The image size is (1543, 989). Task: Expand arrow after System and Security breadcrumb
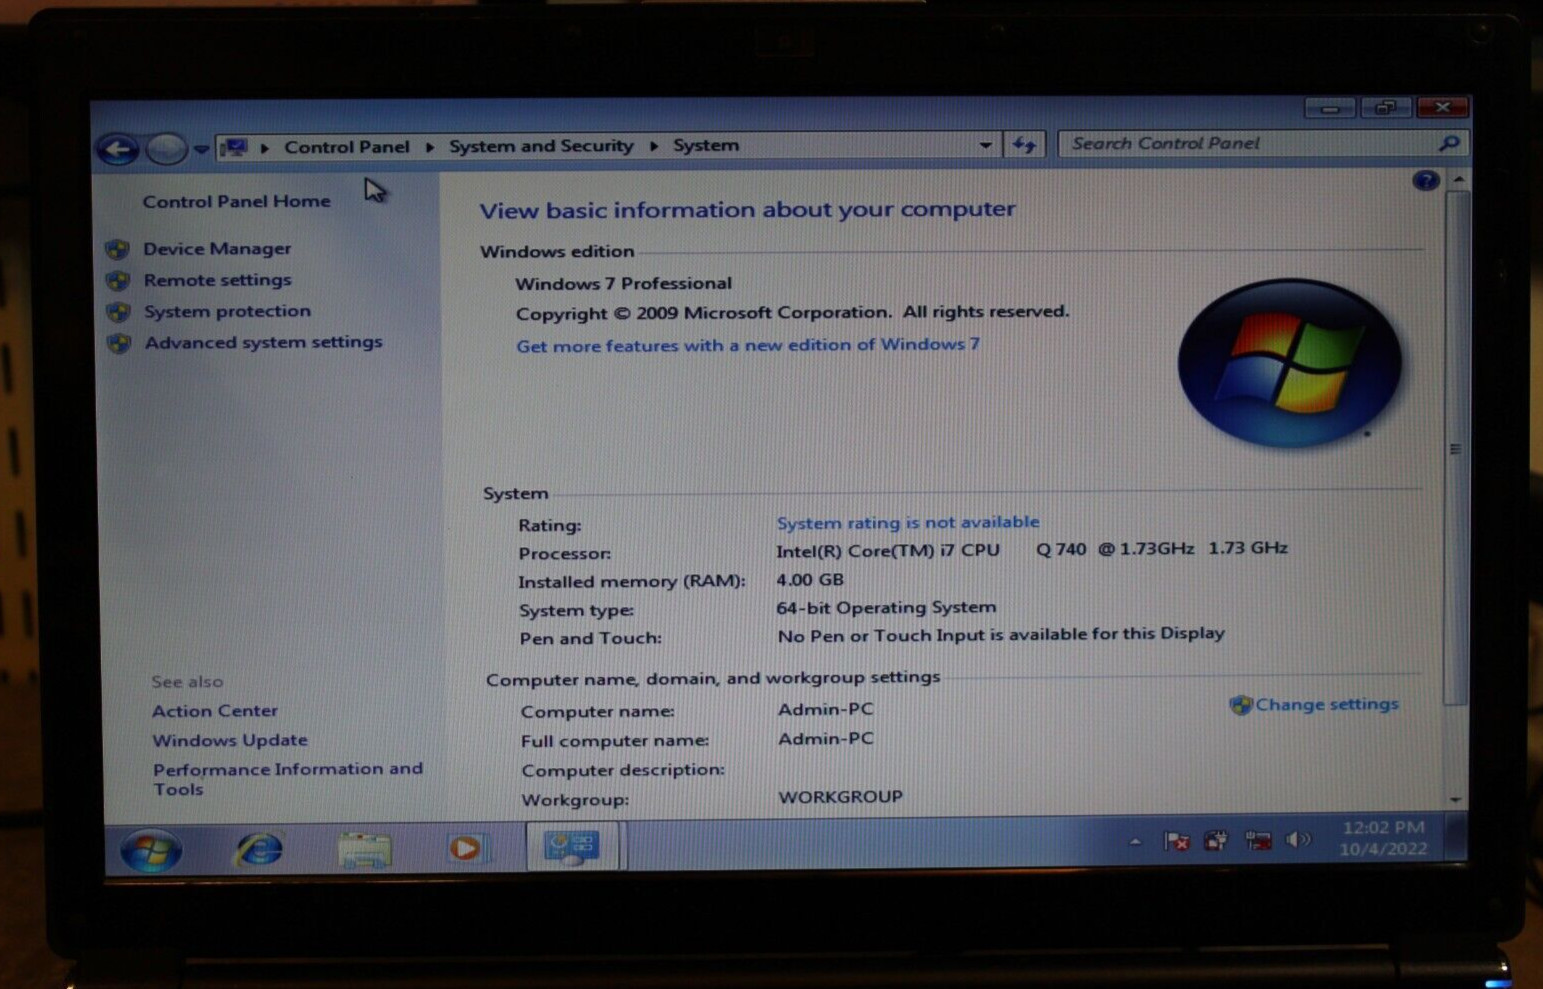pyautogui.click(x=654, y=146)
